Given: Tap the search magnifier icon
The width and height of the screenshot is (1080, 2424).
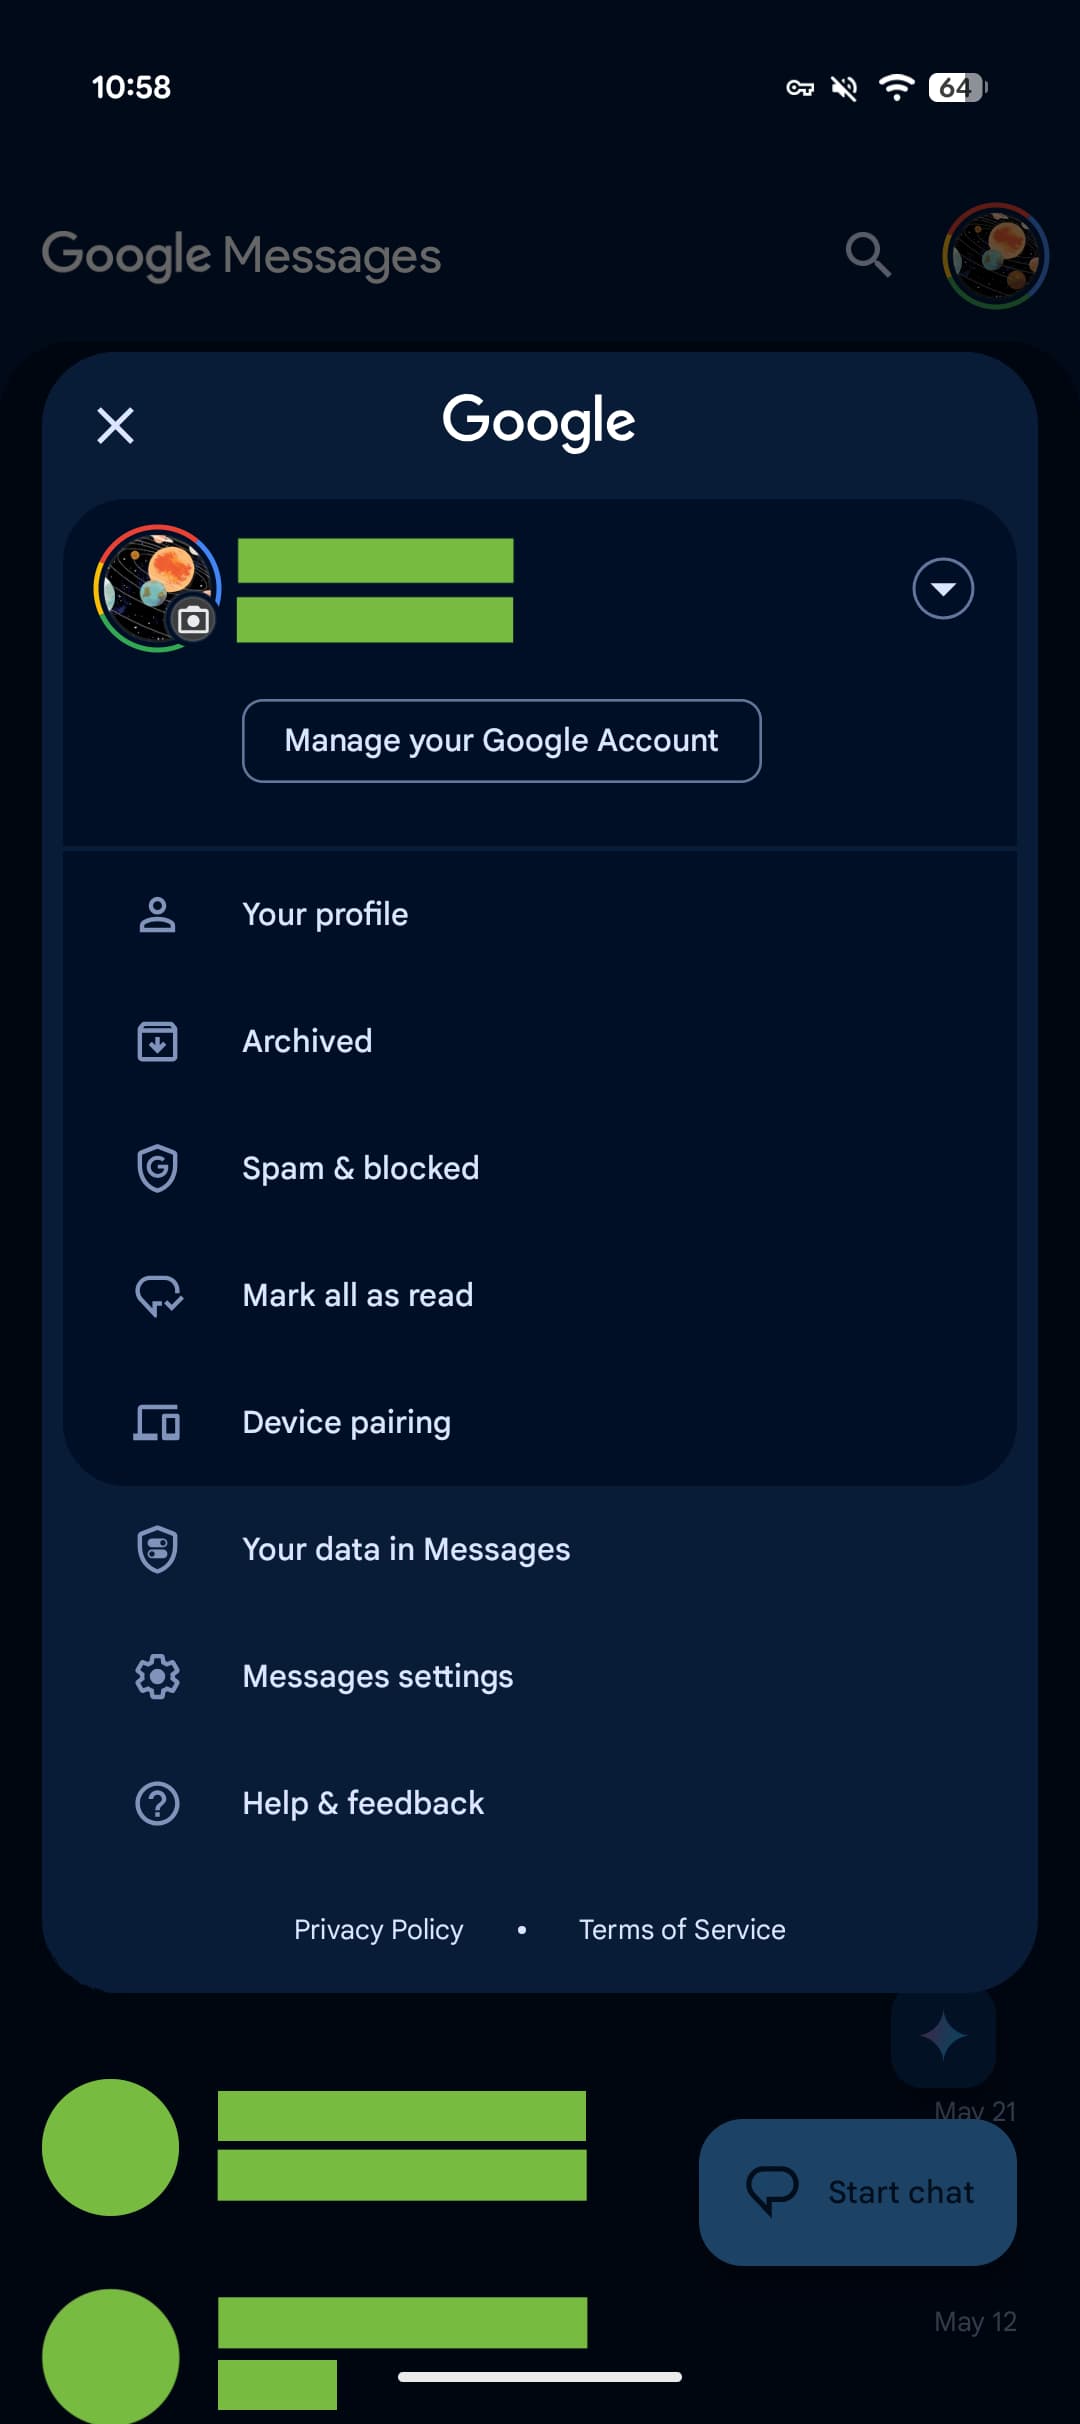Looking at the screenshot, I should (x=867, y=255).
